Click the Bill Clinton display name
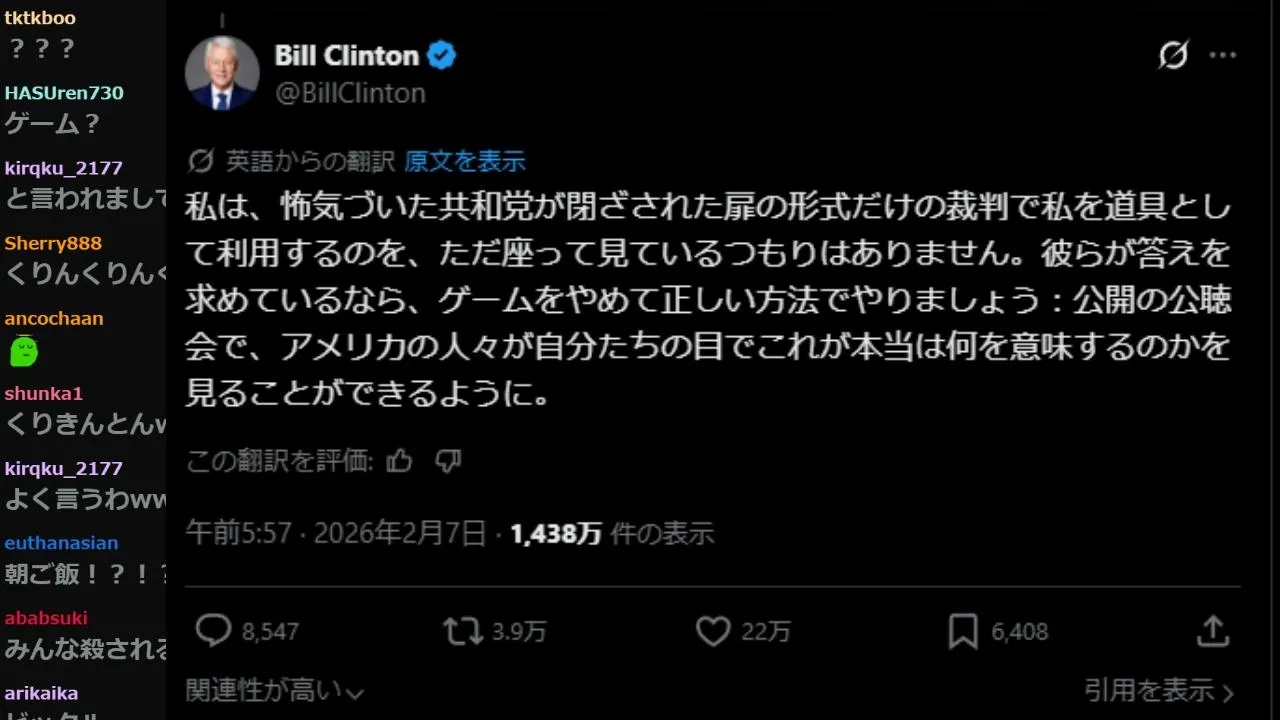This screenshot has width=1280, height=720. point(346,56)
